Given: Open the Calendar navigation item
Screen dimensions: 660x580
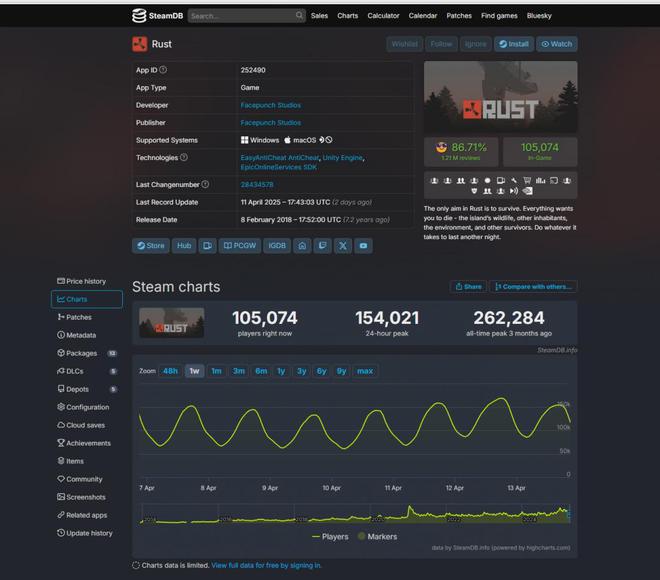Looking at the screenshot, I should coord(423,16).
